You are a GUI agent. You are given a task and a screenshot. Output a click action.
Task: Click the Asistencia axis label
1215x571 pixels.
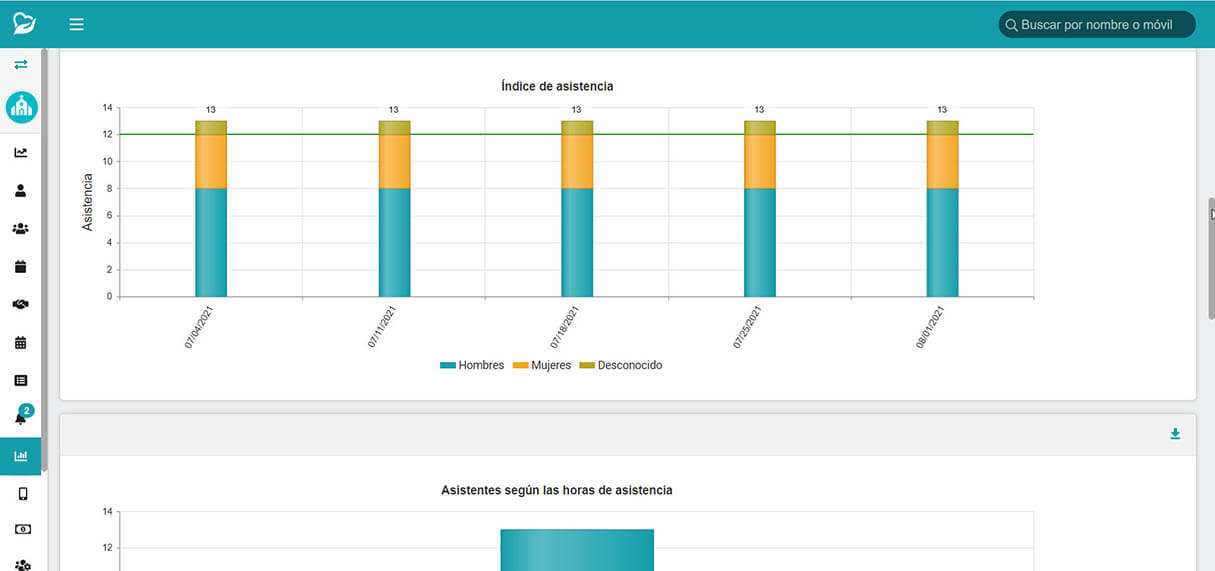[x=87, y=203]
